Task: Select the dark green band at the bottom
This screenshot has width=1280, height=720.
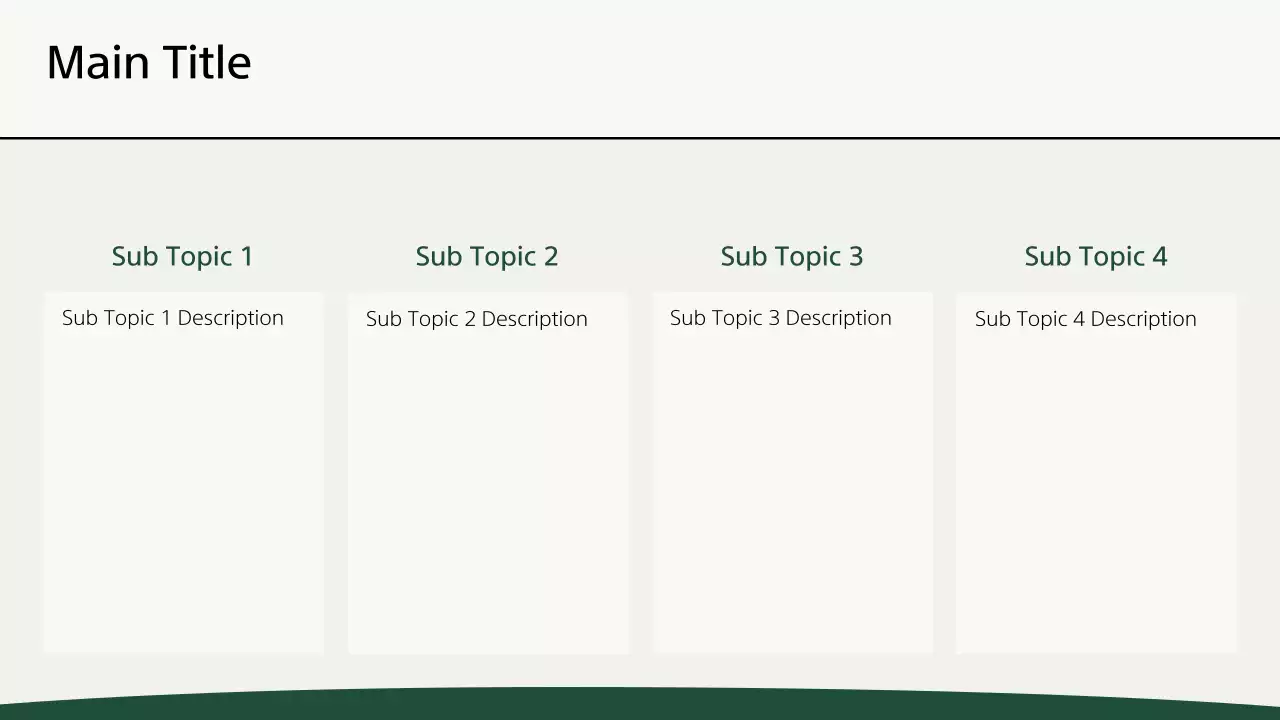Action: click(640, 705)
